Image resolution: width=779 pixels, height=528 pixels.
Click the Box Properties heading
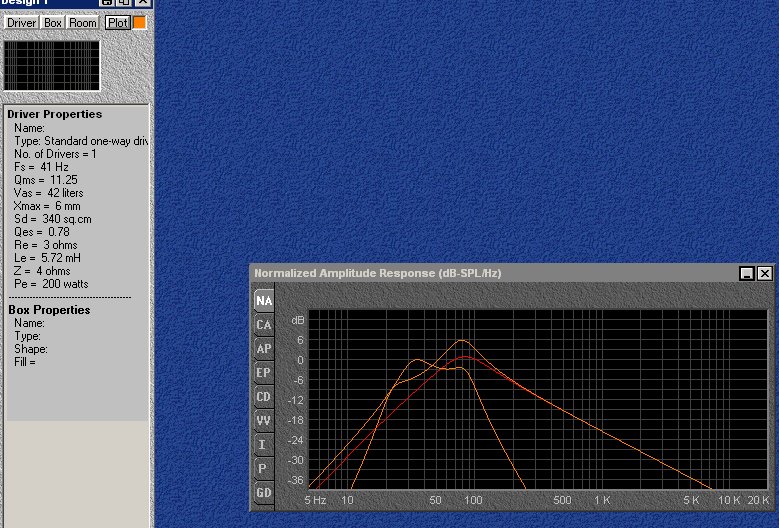click(x=49, y=310)
